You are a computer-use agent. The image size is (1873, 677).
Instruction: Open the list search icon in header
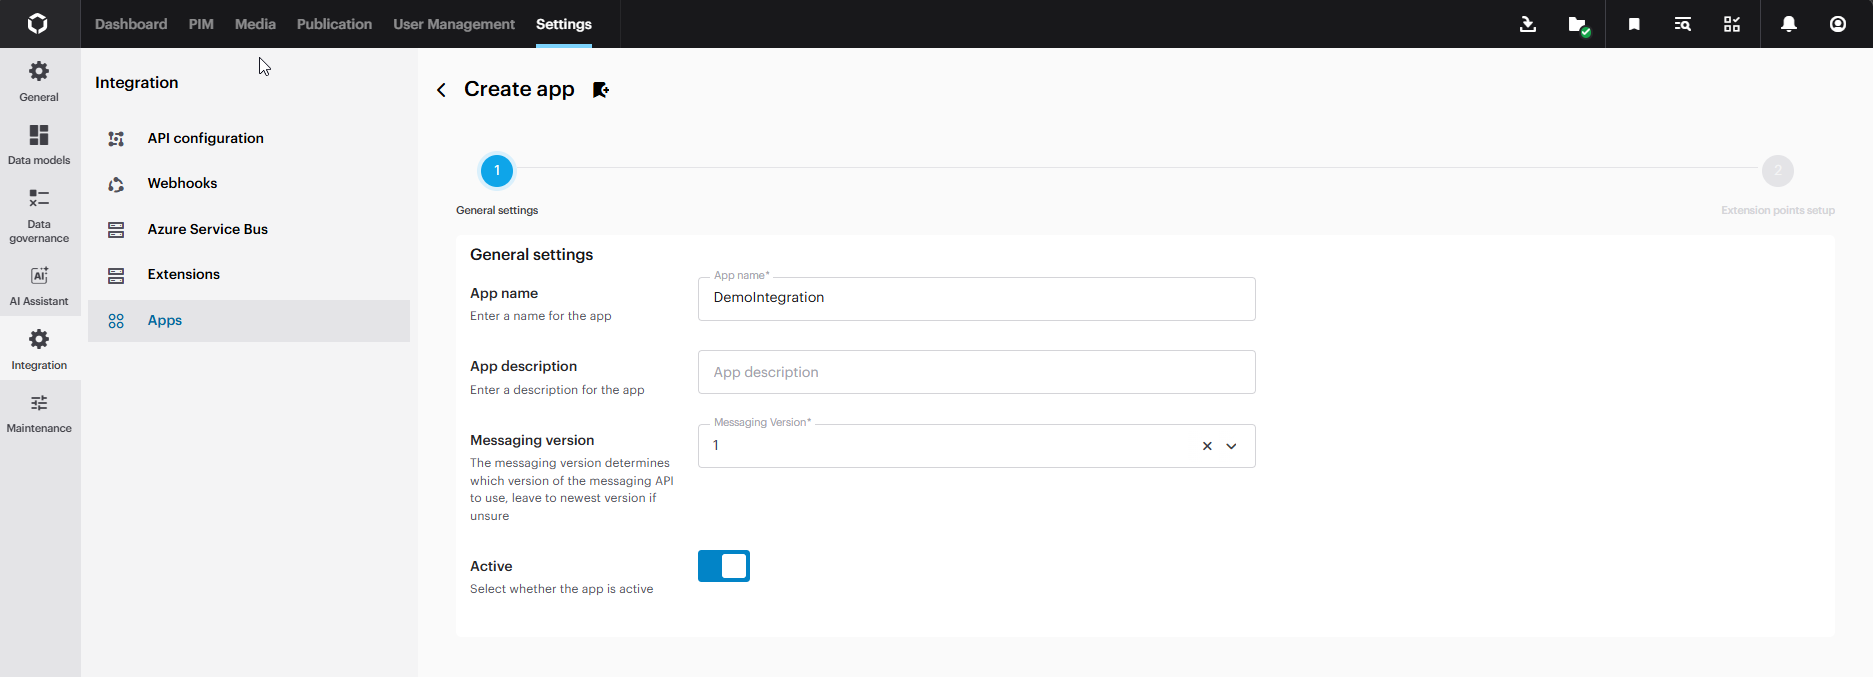coord(1683,24)
